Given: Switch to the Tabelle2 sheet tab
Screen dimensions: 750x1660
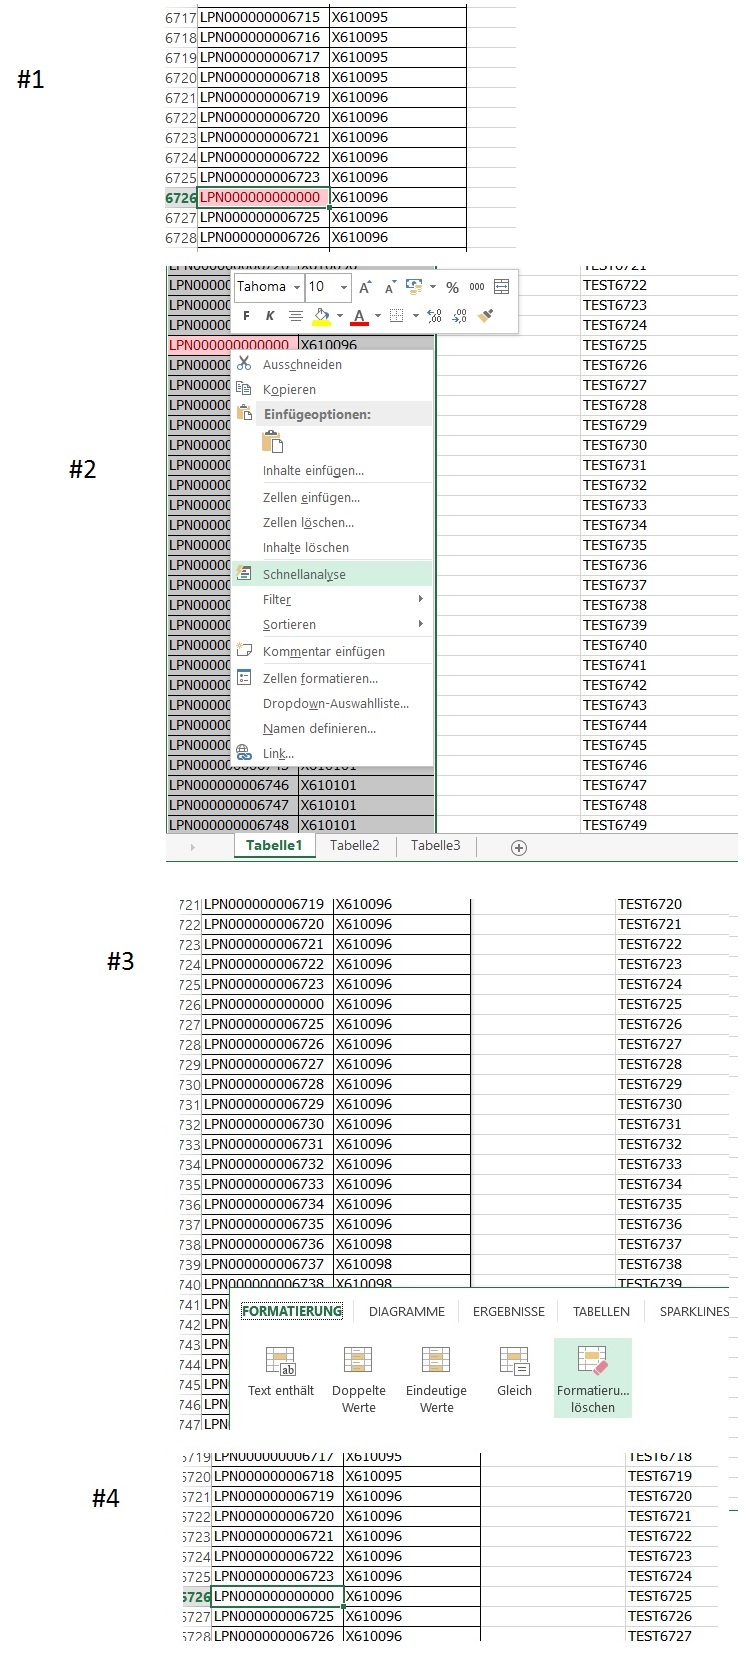Looking at the screenshot, I should 354,846.
